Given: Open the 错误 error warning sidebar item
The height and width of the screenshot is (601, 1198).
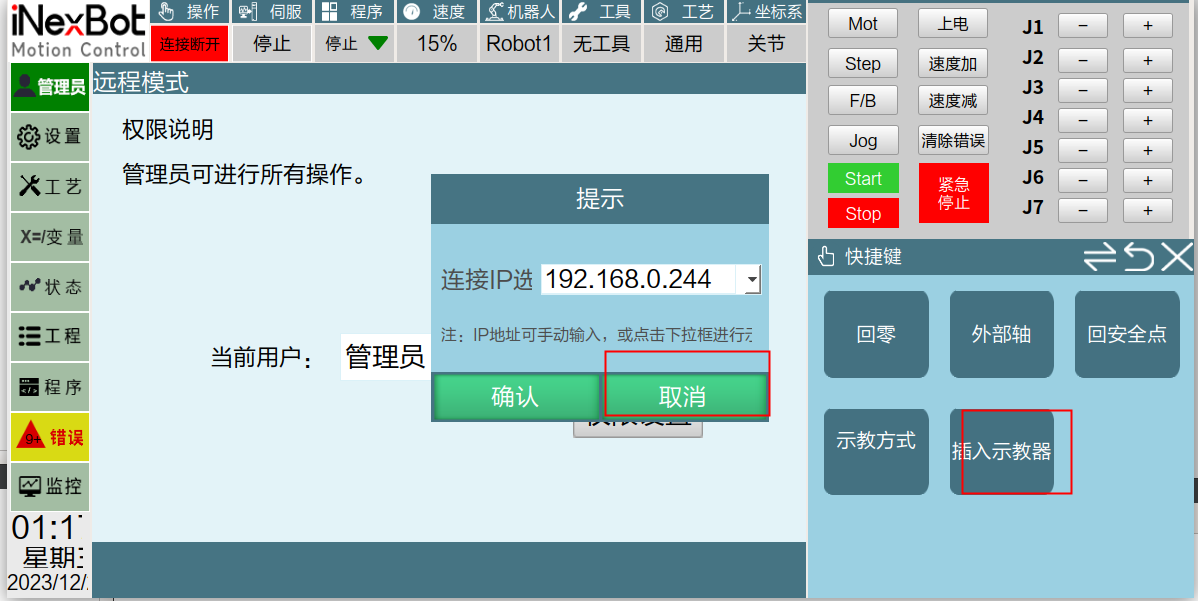Looking at the screenshot, I should click(50, 437).
